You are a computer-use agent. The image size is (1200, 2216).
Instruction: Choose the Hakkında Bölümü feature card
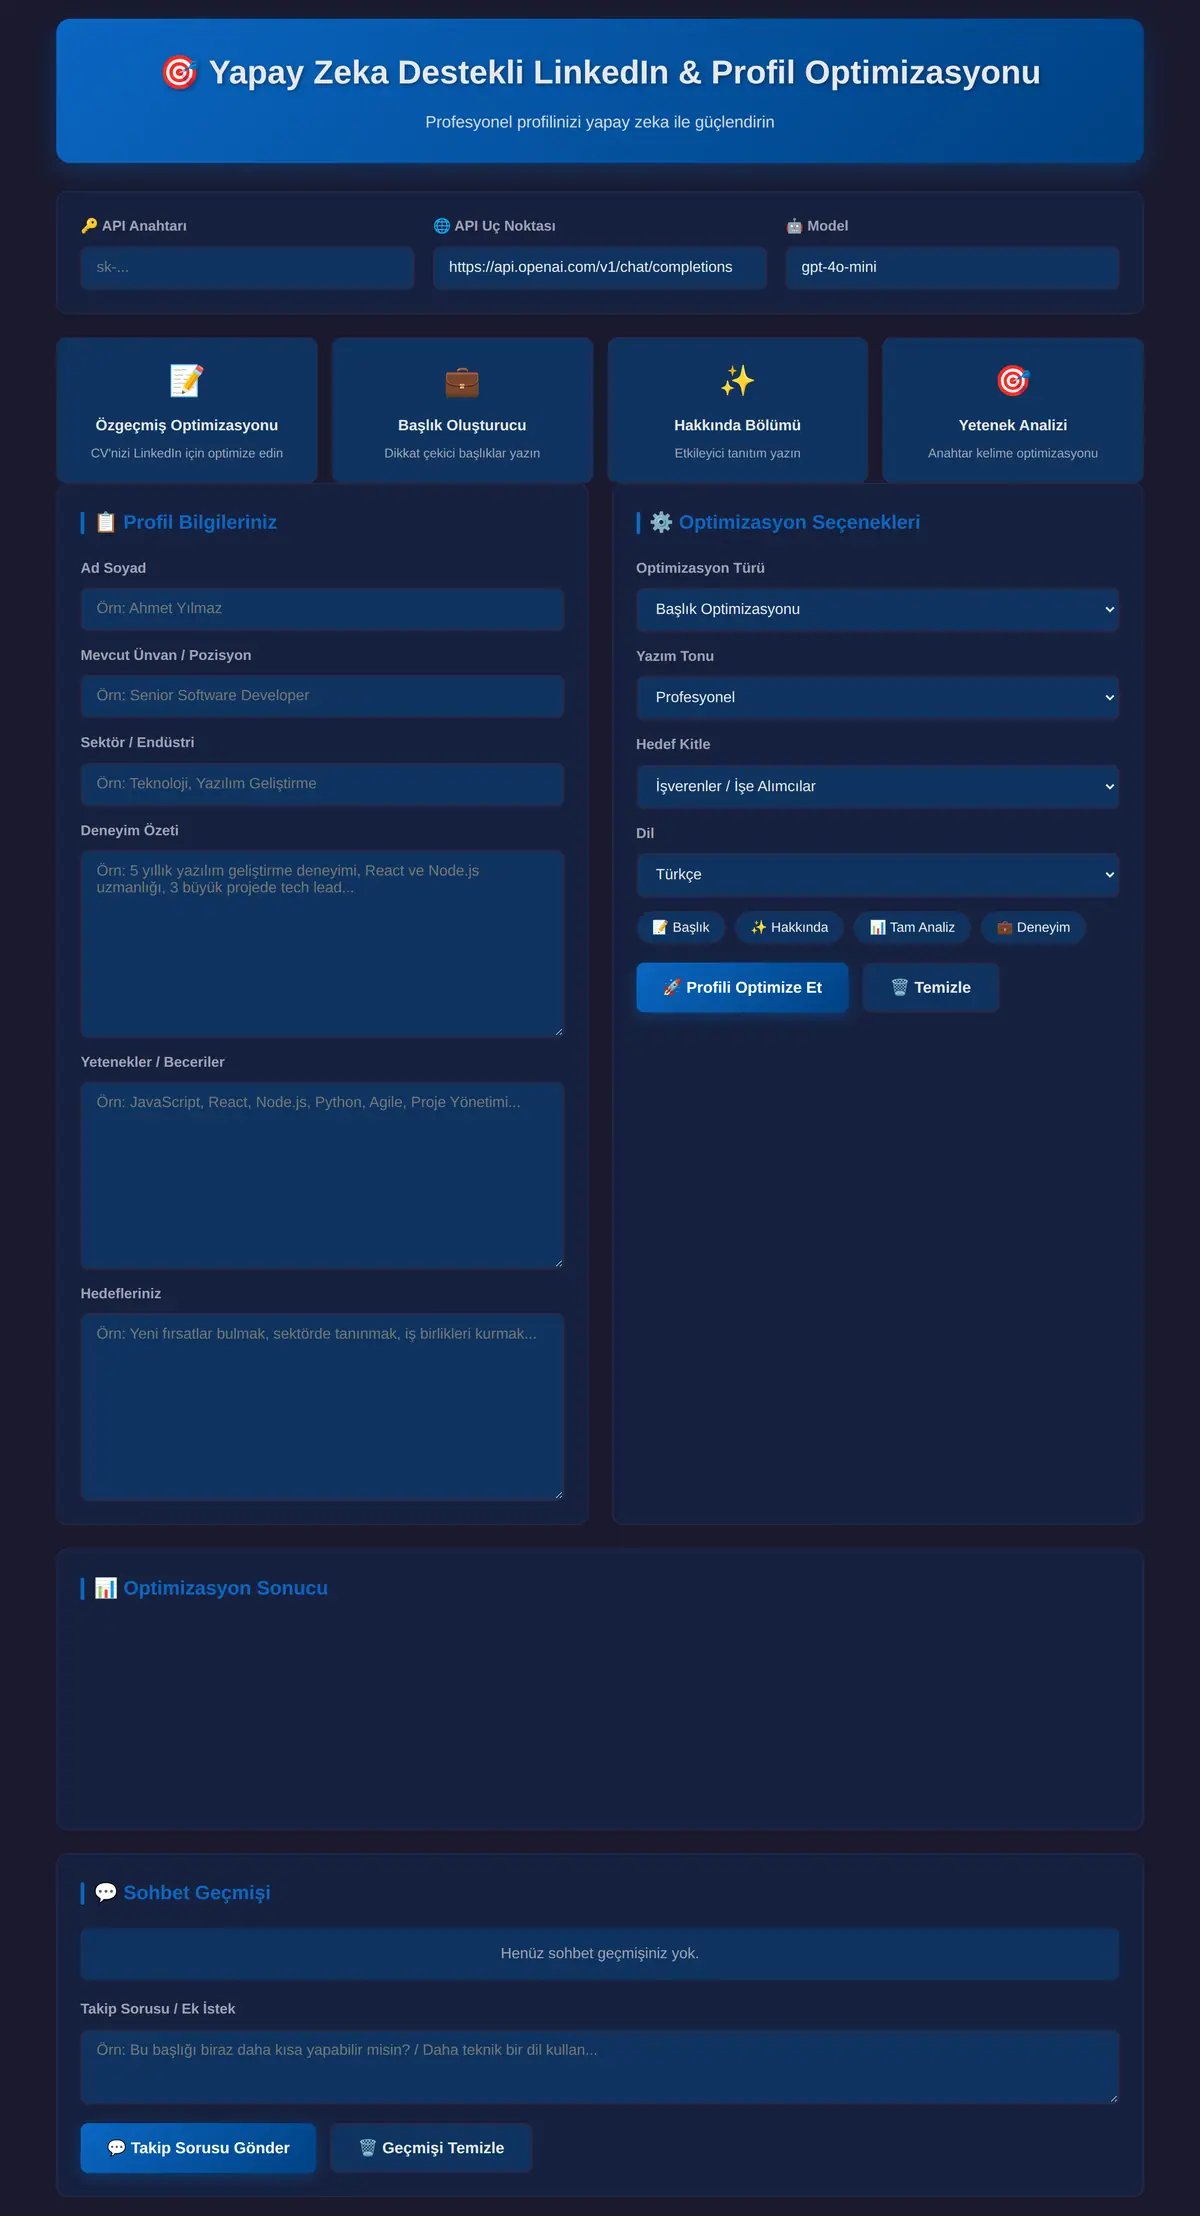tap(737, 410)
